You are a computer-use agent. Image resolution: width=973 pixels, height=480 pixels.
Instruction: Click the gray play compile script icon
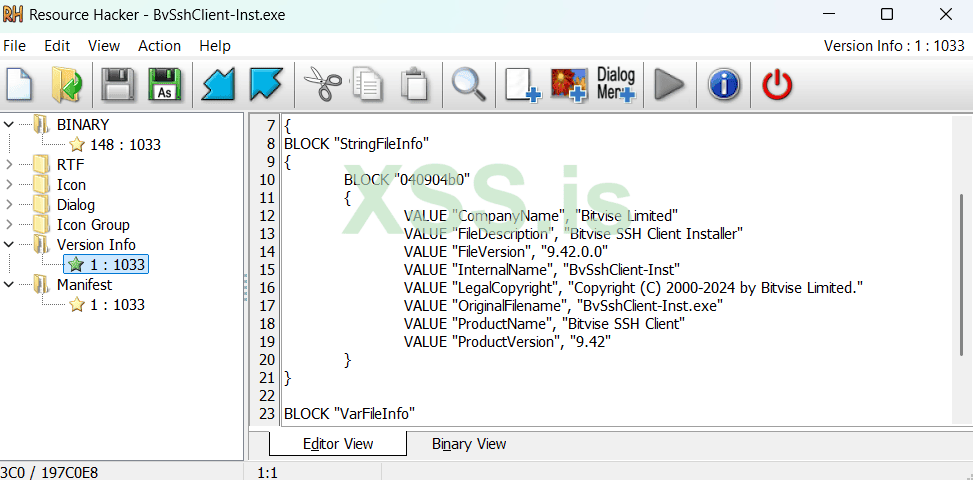(x=669, y=84)
